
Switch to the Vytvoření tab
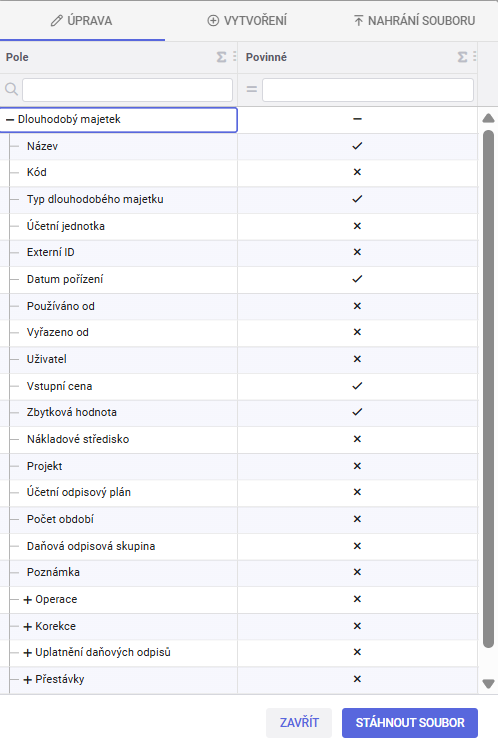click(247, 20)
